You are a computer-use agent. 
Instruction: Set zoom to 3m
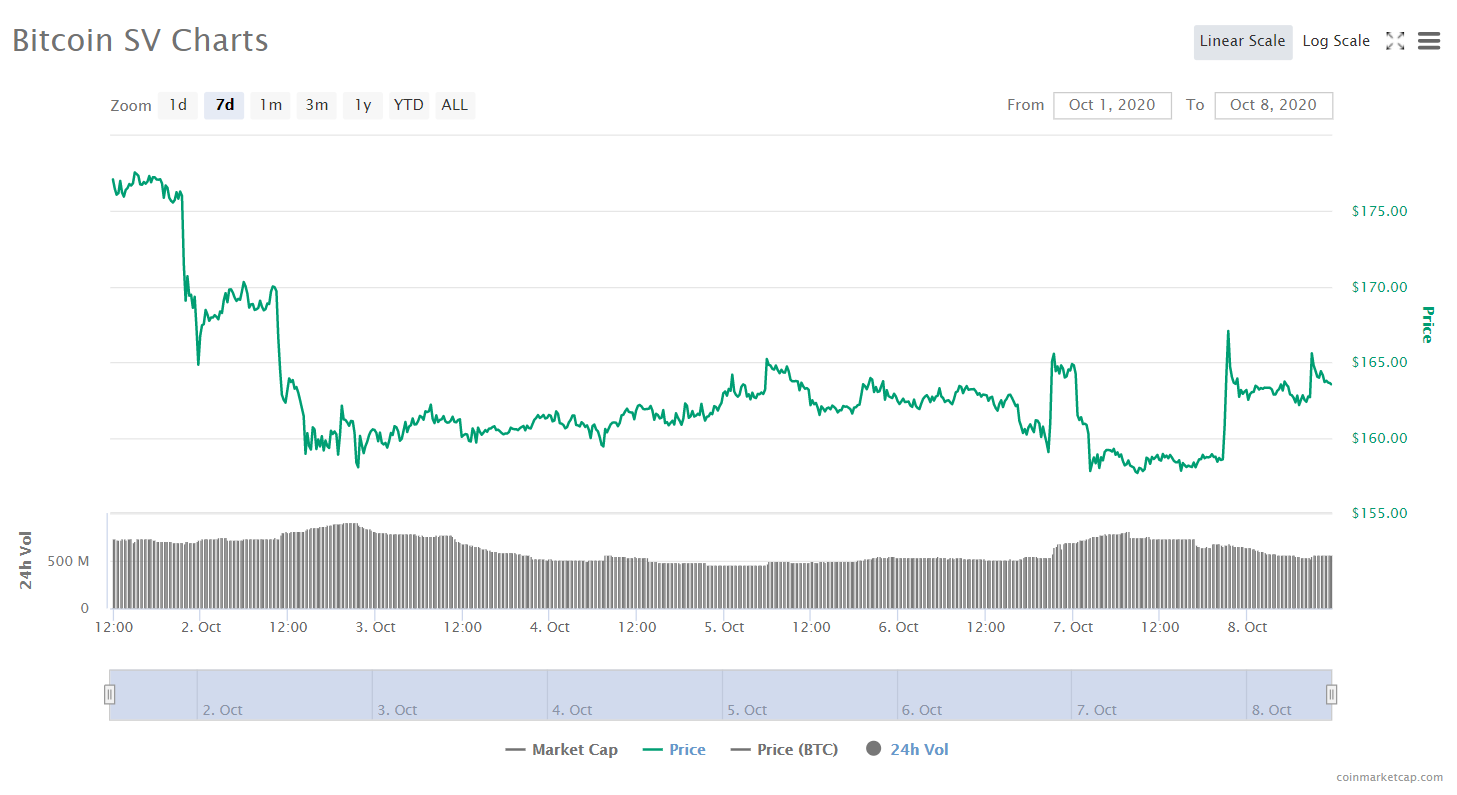[x=317, y=105]
